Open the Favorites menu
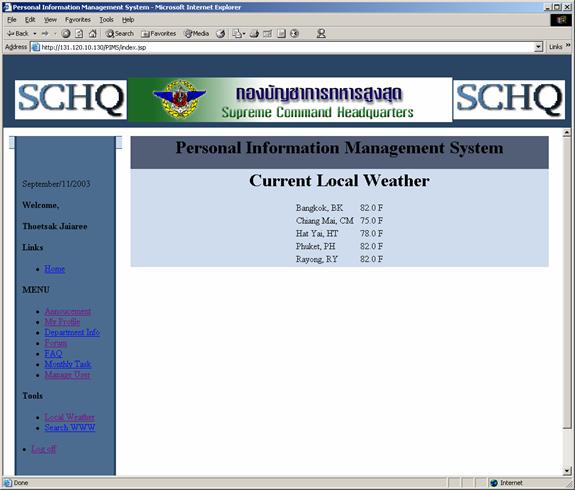The height and width of the screenshot is (490, 575). [x=78, y=20]
